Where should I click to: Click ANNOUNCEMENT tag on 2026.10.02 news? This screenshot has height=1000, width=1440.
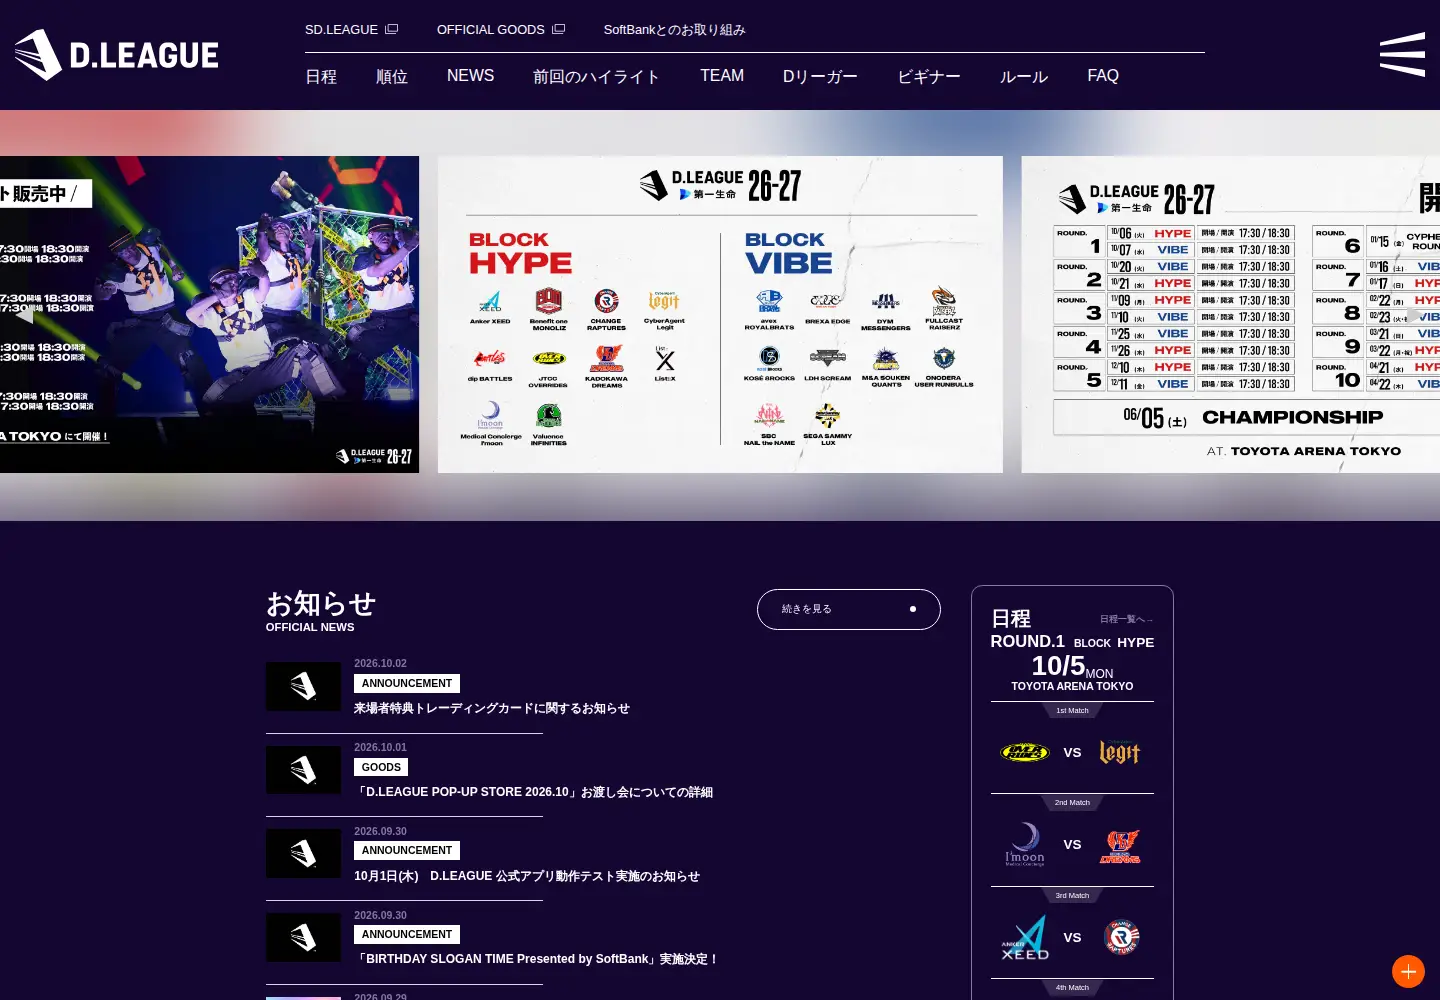[407, 683]
